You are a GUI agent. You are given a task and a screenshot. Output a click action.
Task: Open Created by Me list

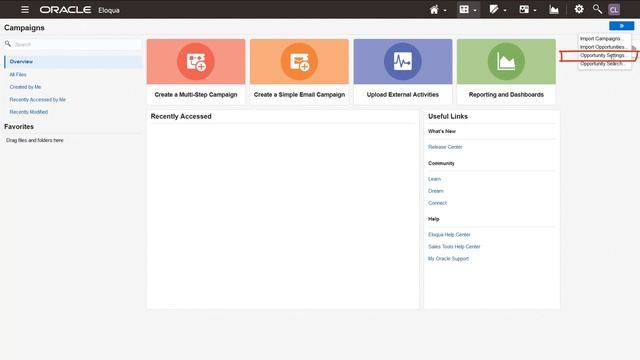coord(25,87)
